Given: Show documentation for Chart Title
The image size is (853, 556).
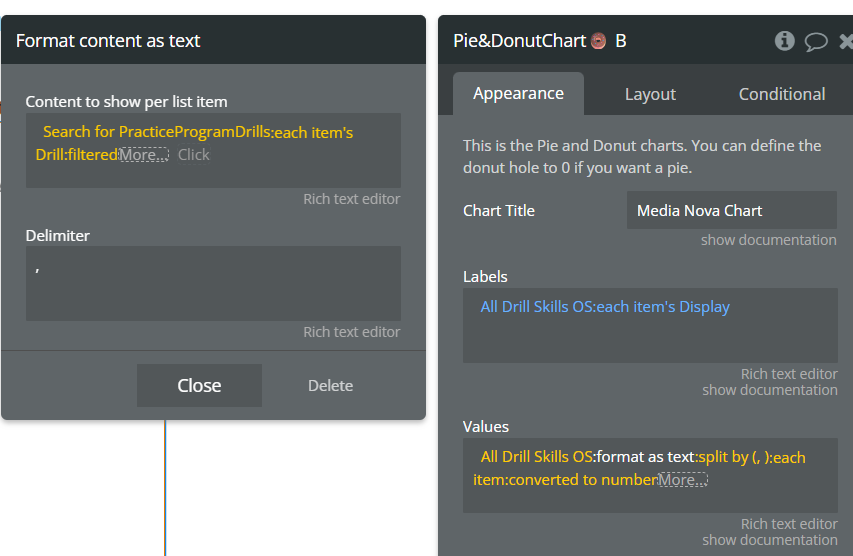Looking at the screenshot, I should 768,240.
